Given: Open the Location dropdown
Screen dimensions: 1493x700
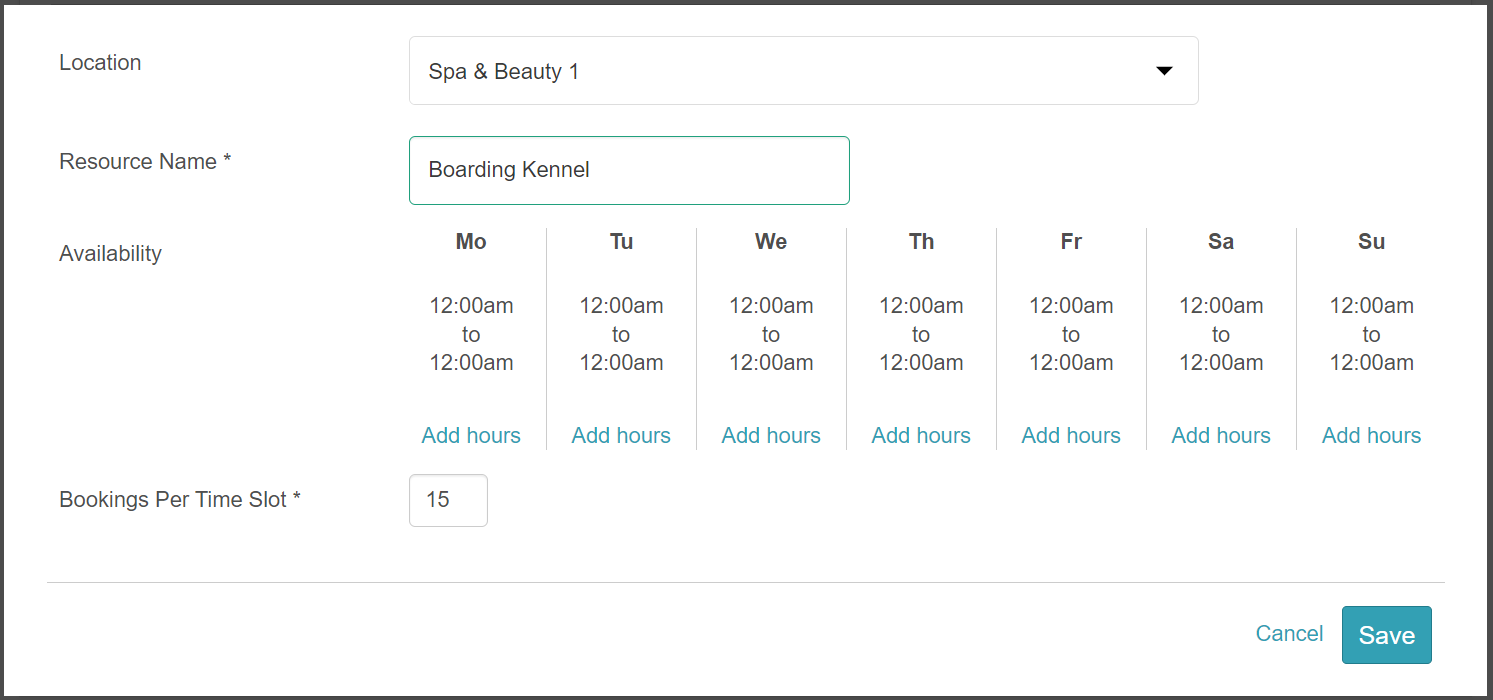Looking at the screenshot, I should coord(802,71).
